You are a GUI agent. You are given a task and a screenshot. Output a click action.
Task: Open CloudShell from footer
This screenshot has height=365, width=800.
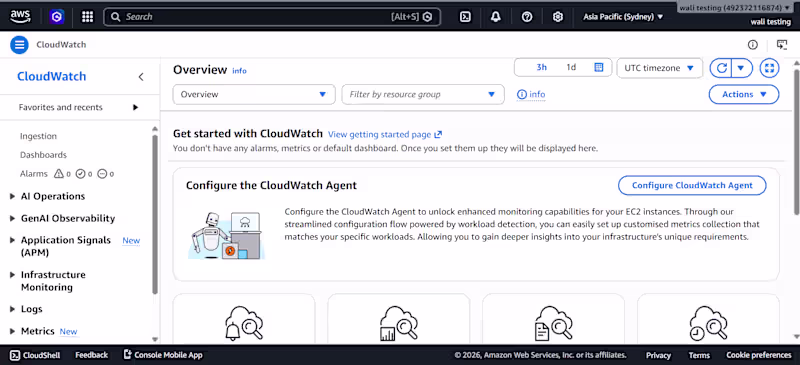click(35, 355)
